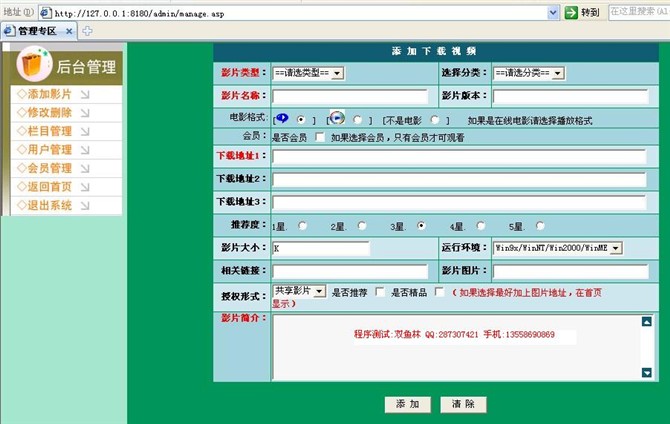
Task: Open the 影片类型 dropdown
Action: tap(308, 74)
